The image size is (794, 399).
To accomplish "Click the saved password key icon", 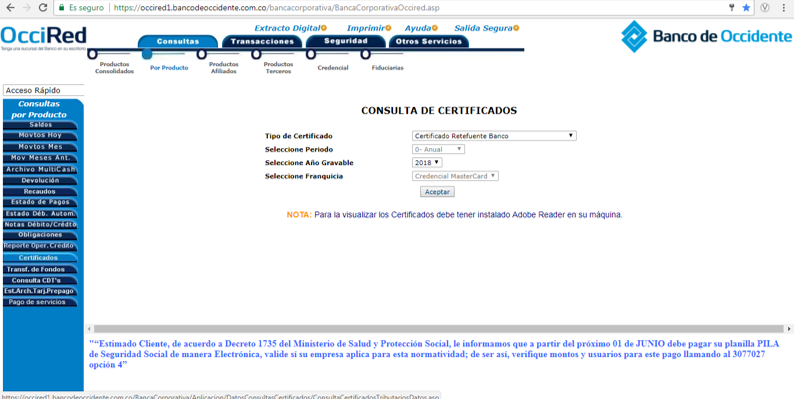I will point(732,8).
